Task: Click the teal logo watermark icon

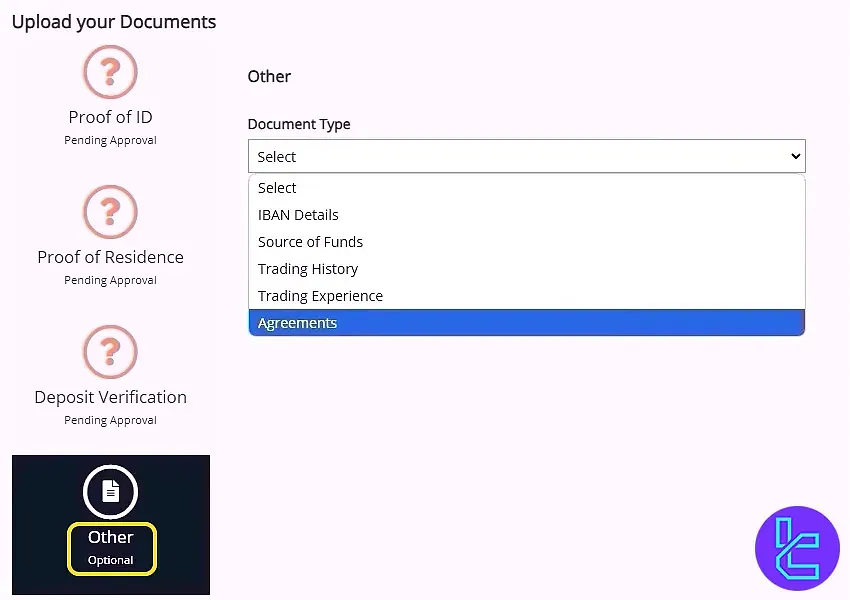Action: (x=797, y=548)
